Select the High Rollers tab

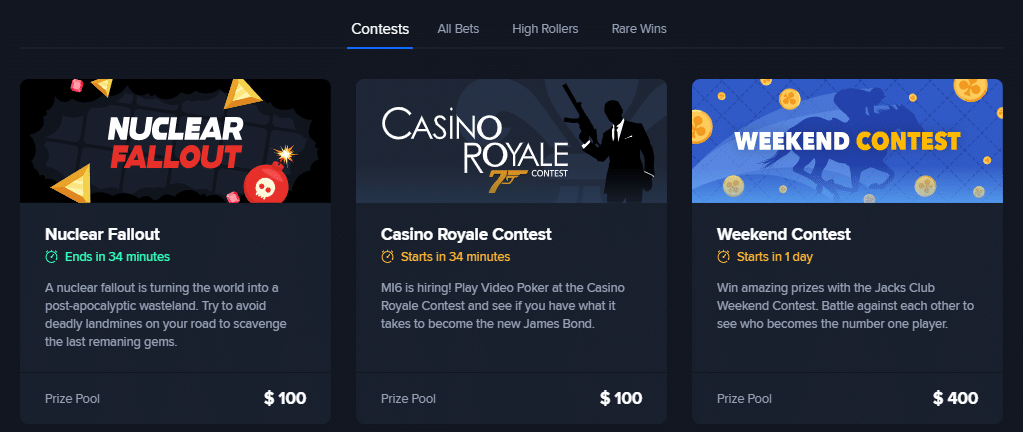click(x=545, y=29)
